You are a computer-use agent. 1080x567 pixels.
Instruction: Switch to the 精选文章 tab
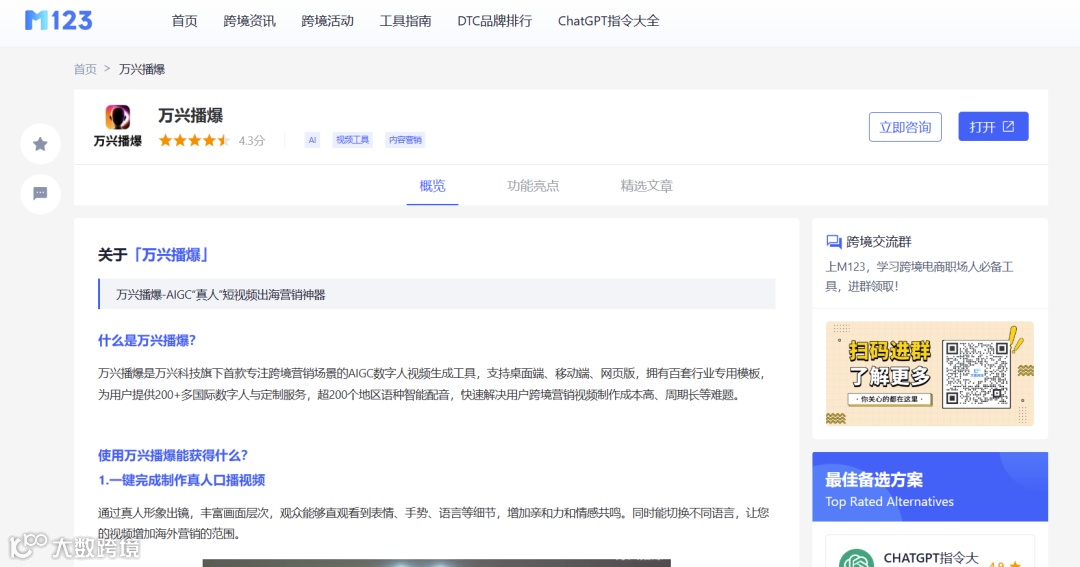[646, 186]
